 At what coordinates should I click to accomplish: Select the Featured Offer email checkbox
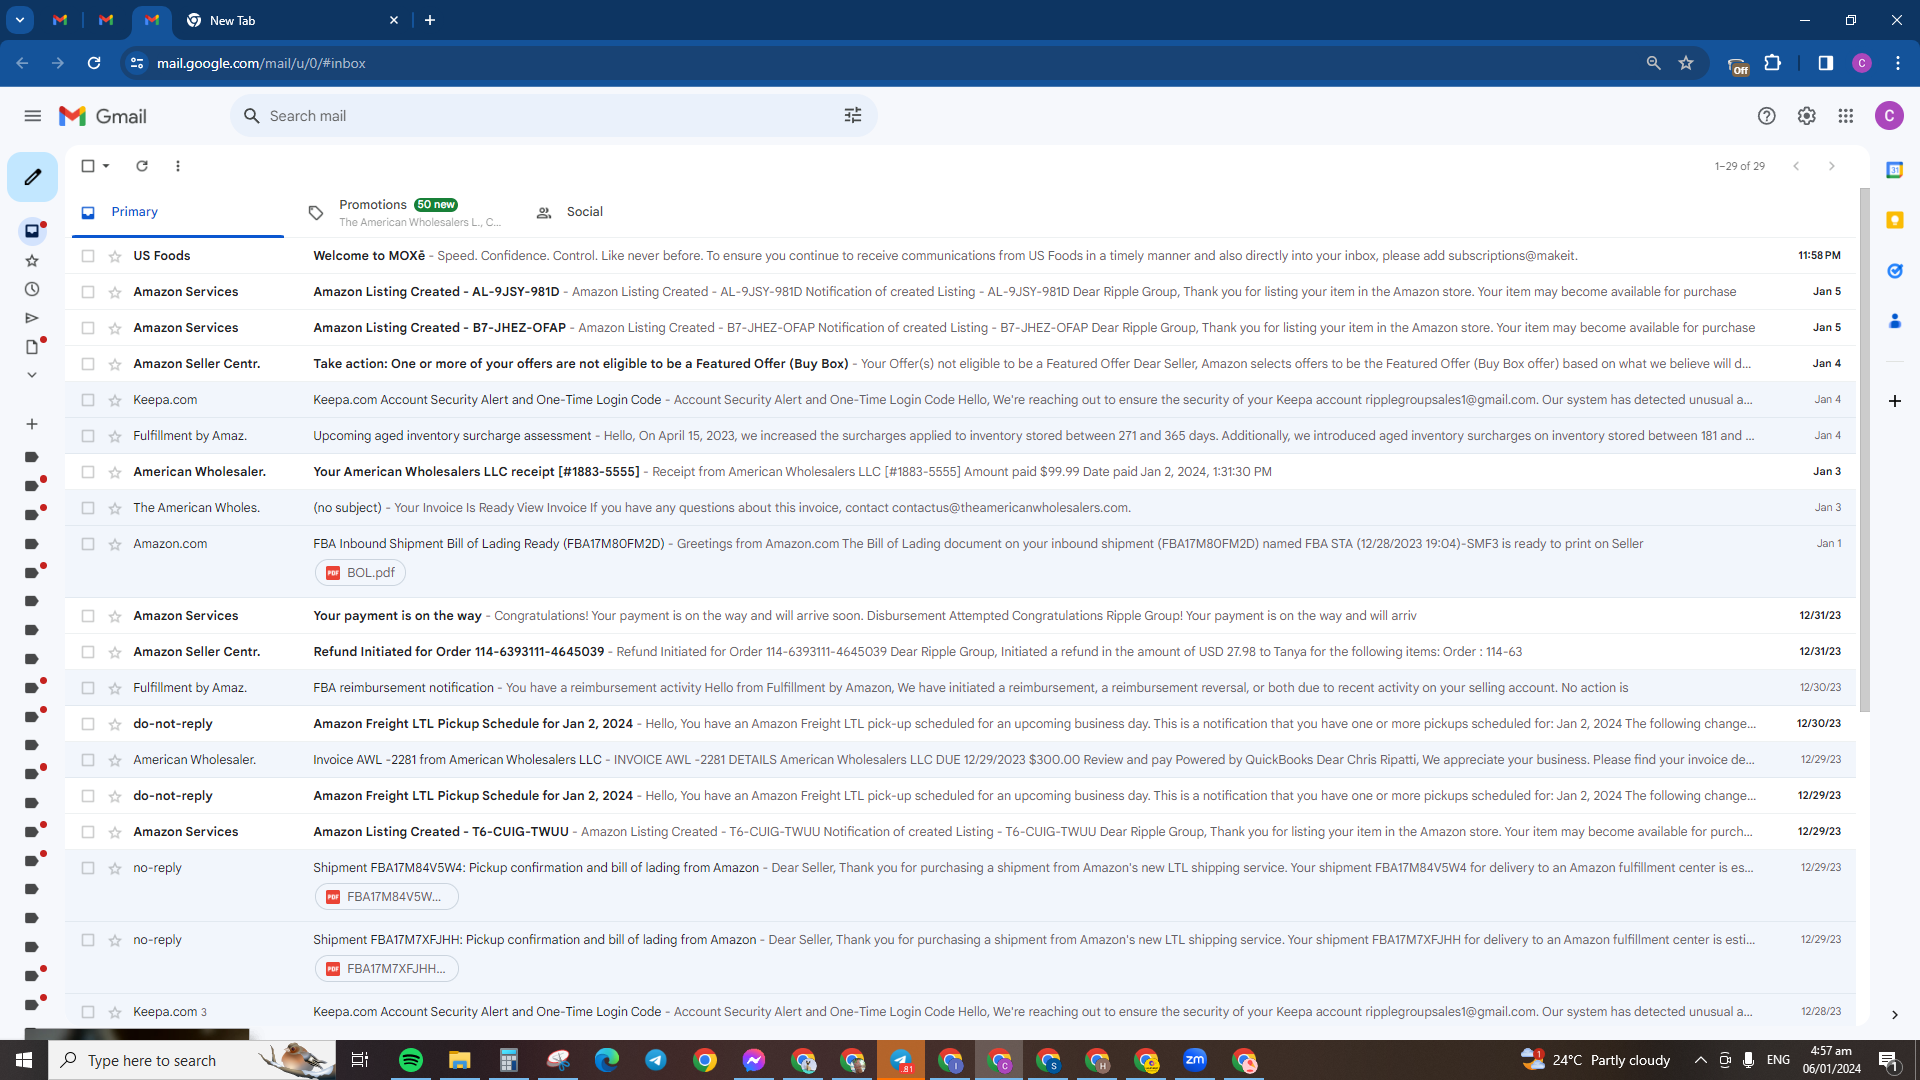click(x=88, y=364)
